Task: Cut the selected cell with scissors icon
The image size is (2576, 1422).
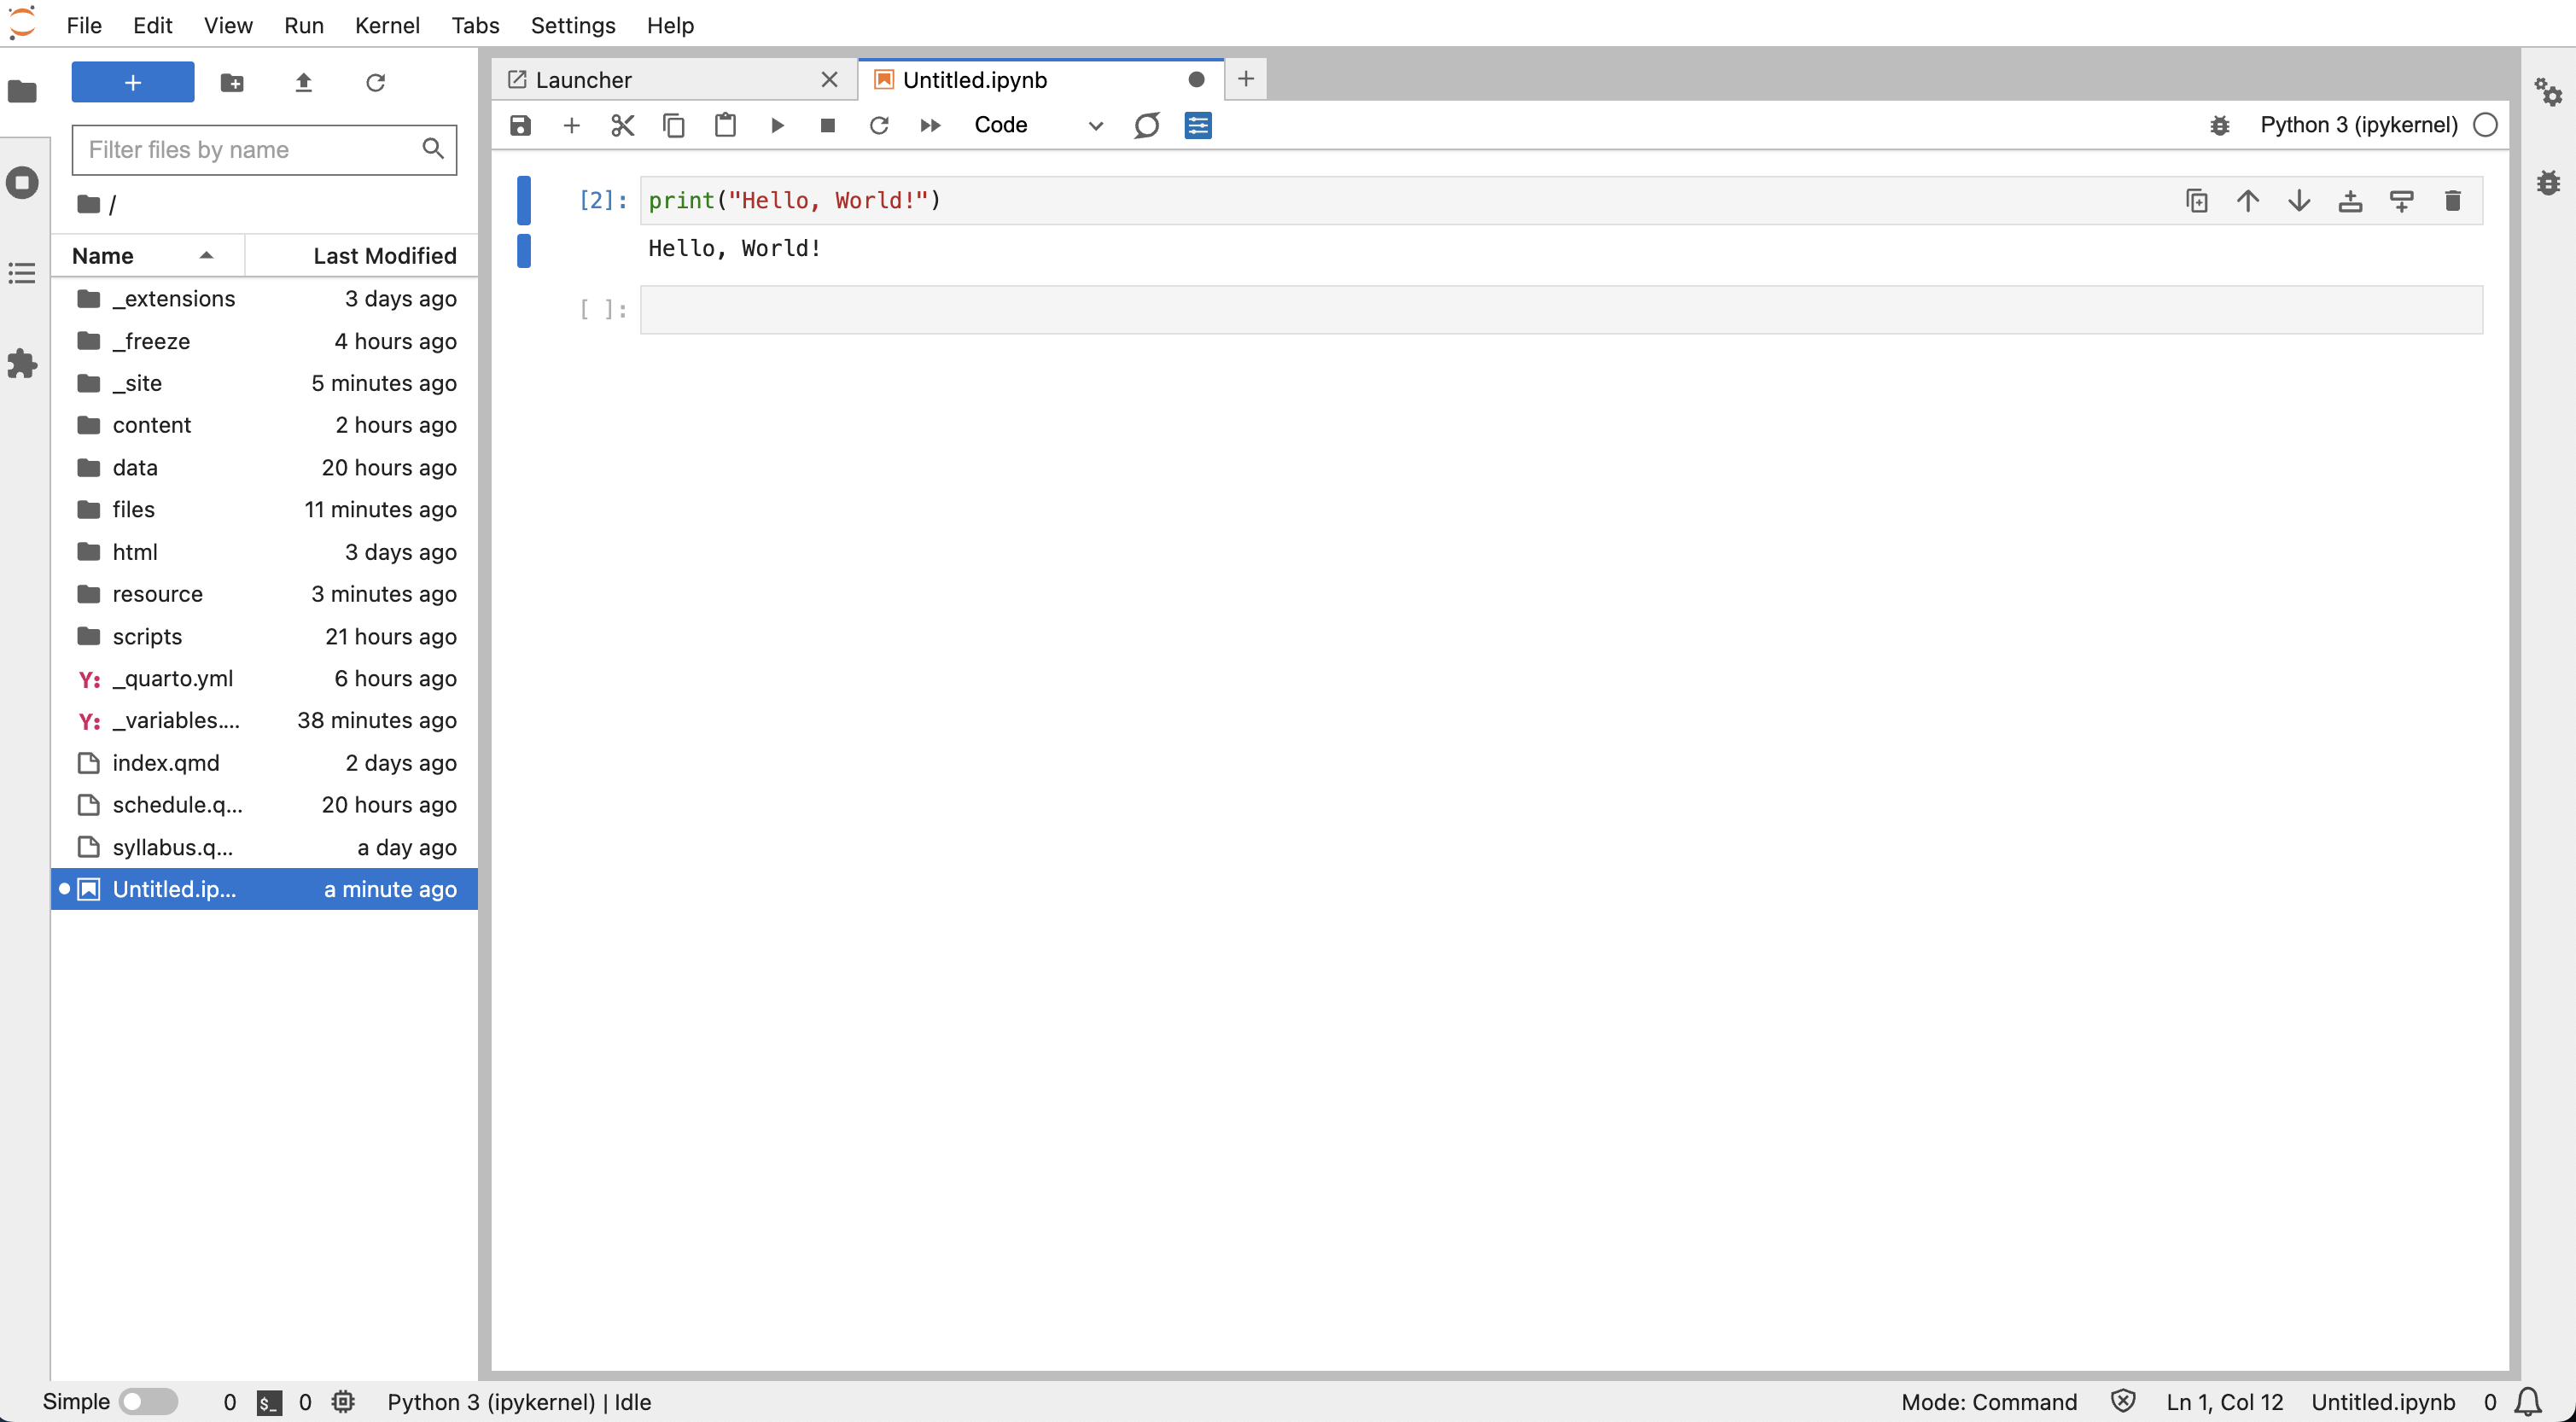Action: click(622, 125)
